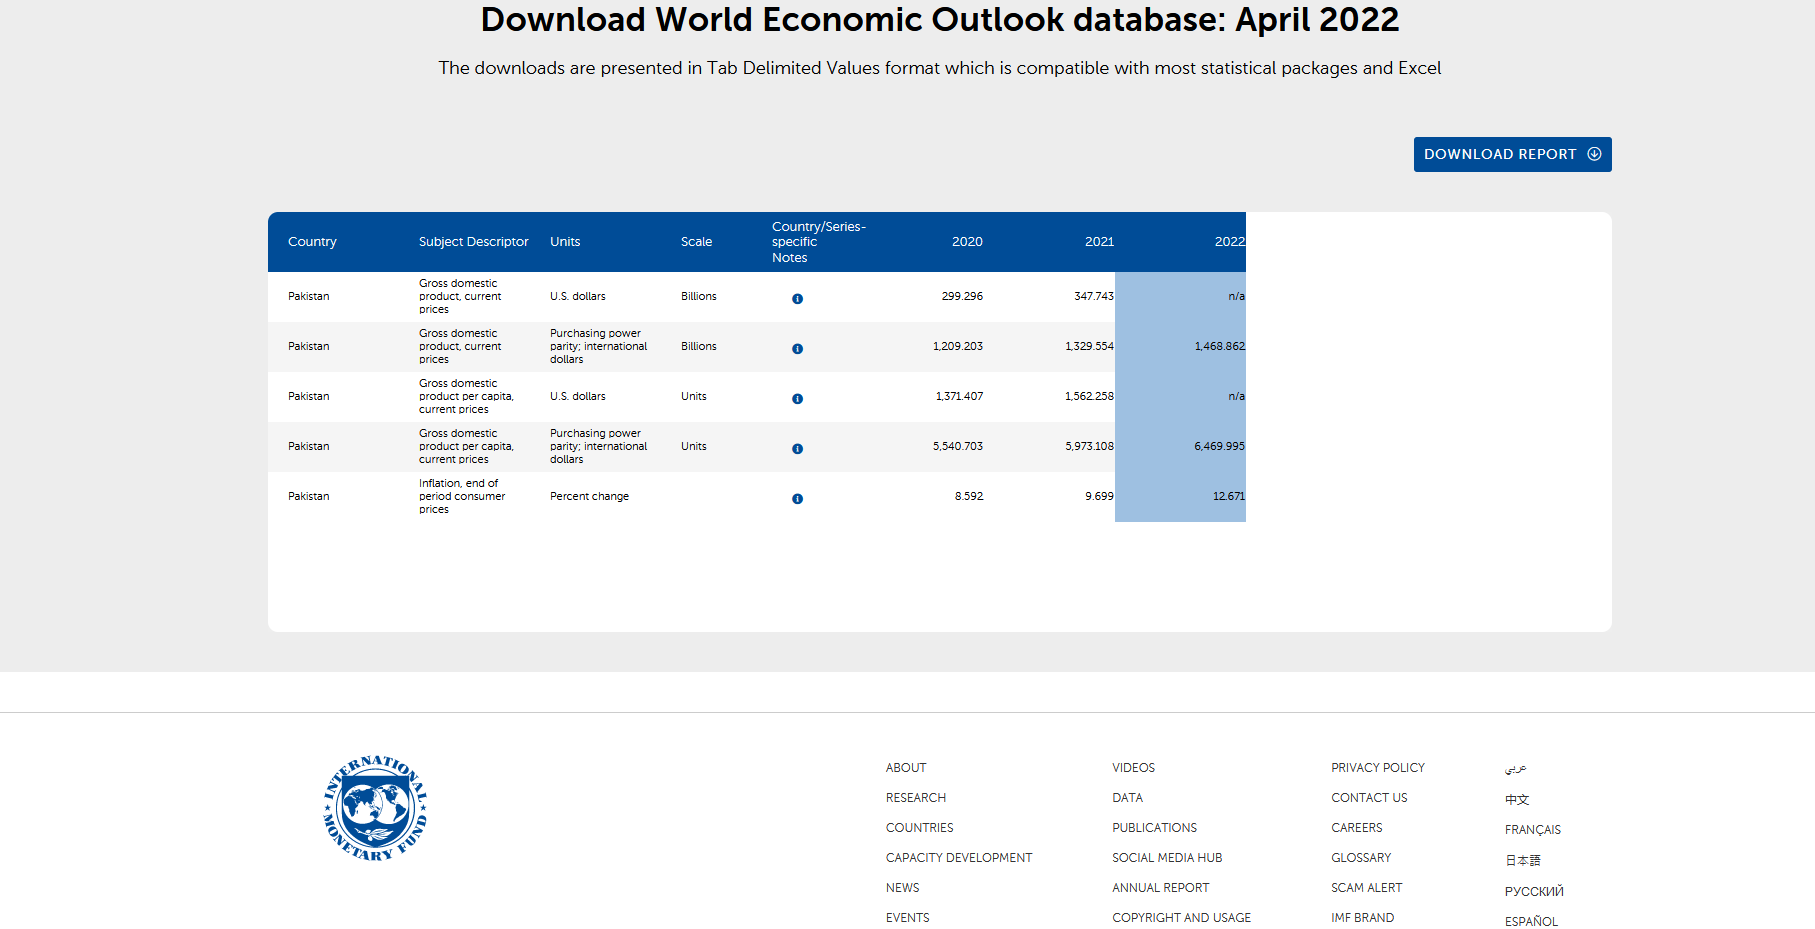This screenshot has width=1815, height=929.
Task: Select the Subject Descriptor column header
Action: [x=474, y=242]
